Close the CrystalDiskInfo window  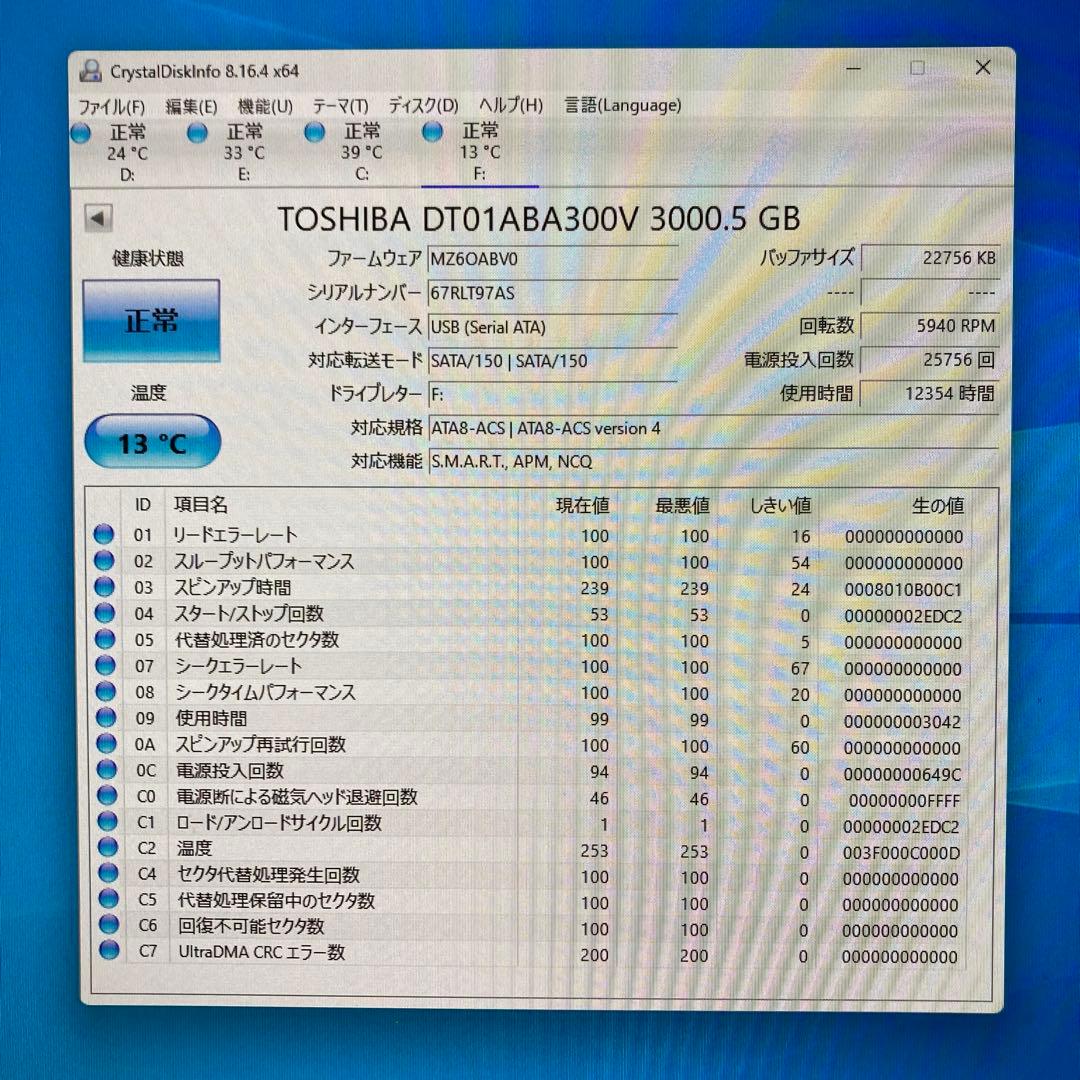point(983,67)
